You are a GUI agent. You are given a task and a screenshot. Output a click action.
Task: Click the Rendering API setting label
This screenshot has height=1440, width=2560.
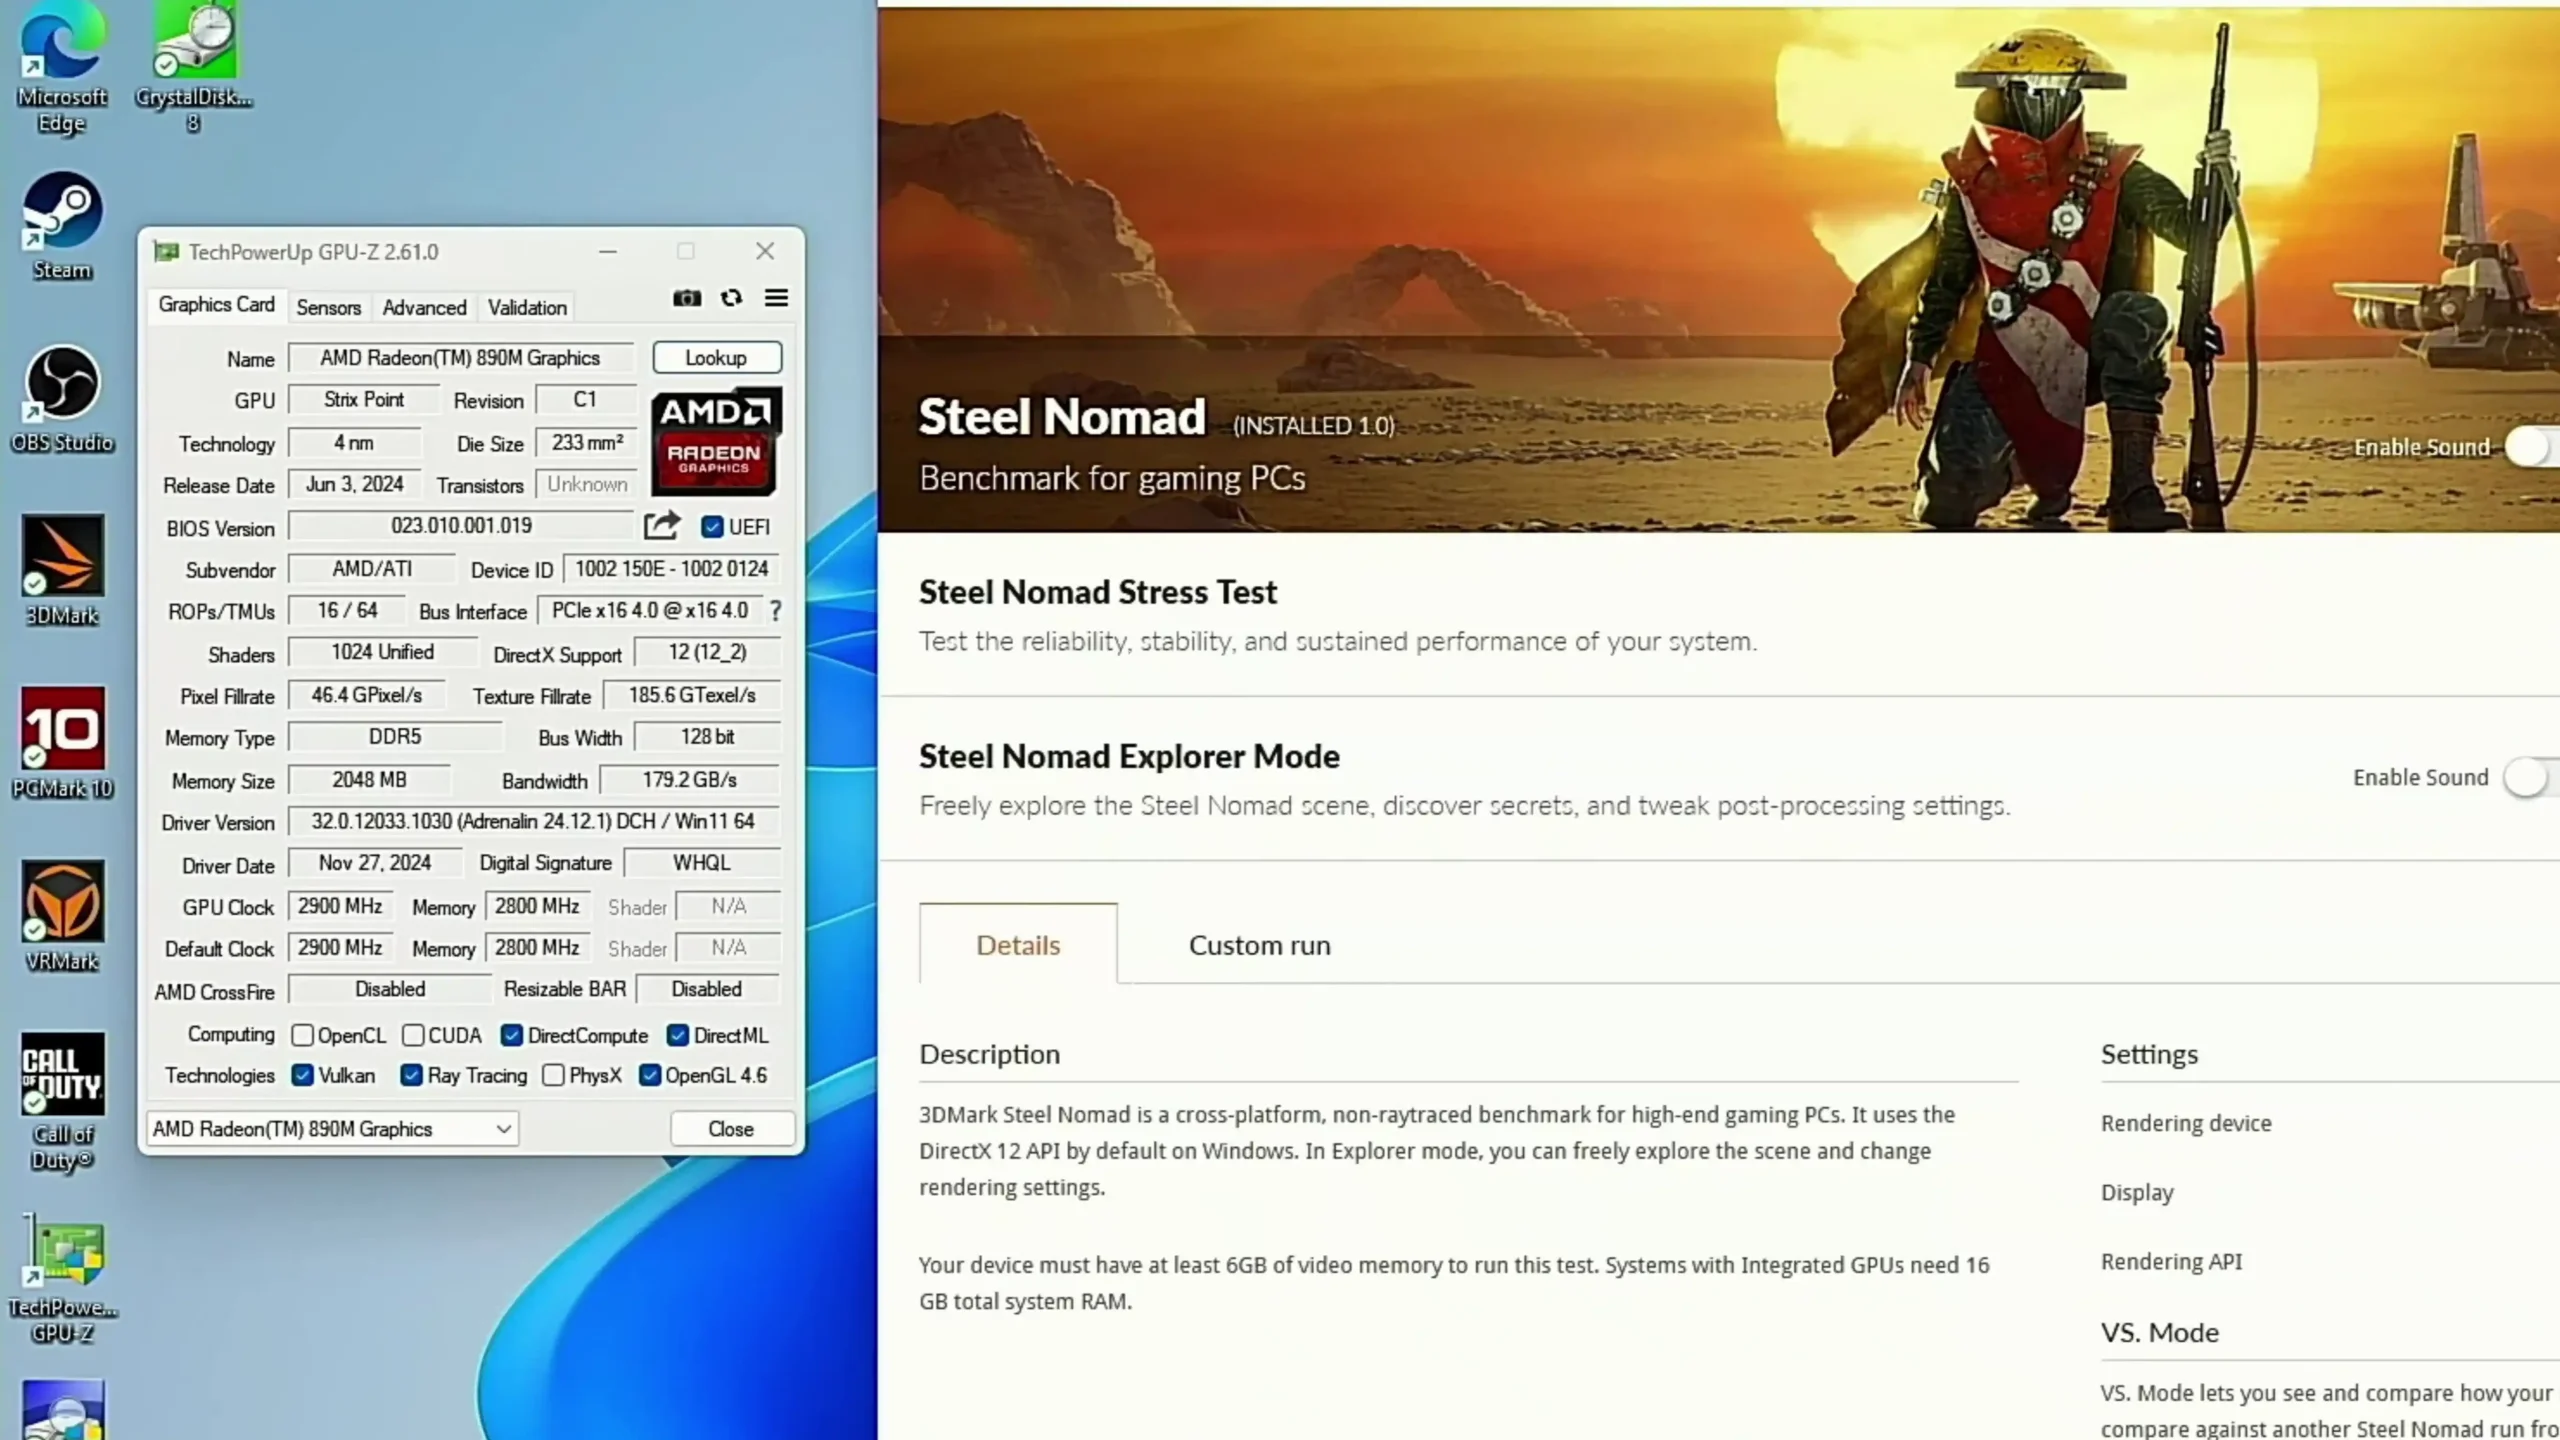click(x=2171, y=1261)
